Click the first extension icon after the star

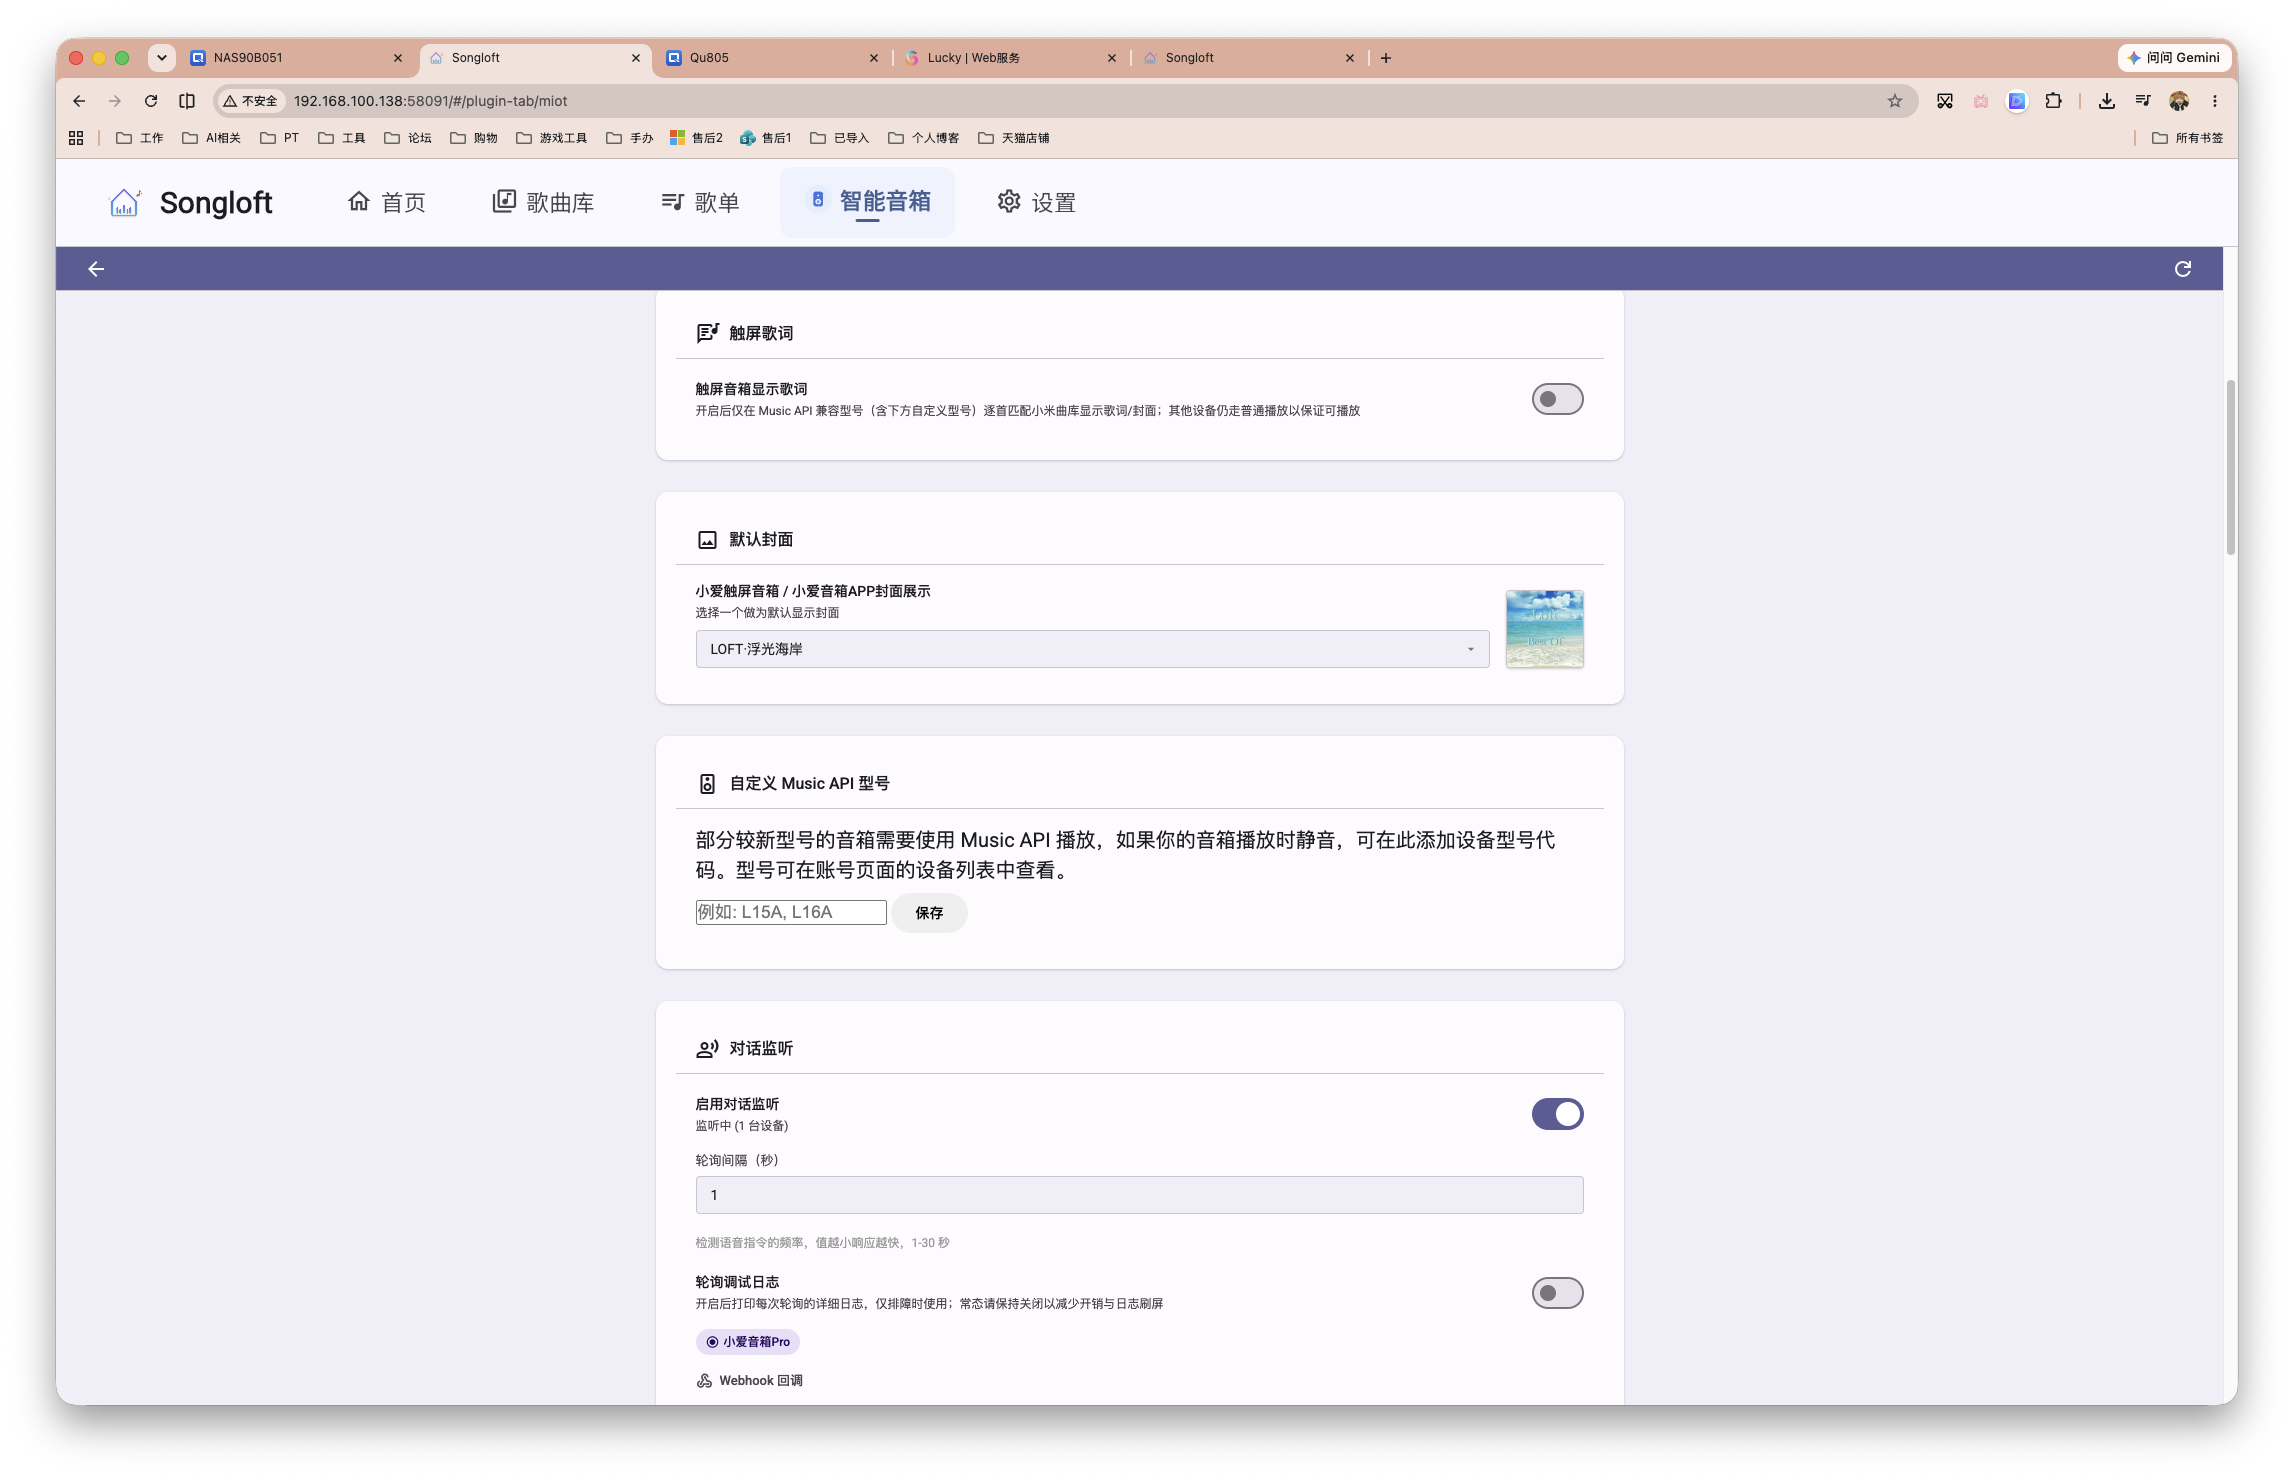(x=1945, y=101)
